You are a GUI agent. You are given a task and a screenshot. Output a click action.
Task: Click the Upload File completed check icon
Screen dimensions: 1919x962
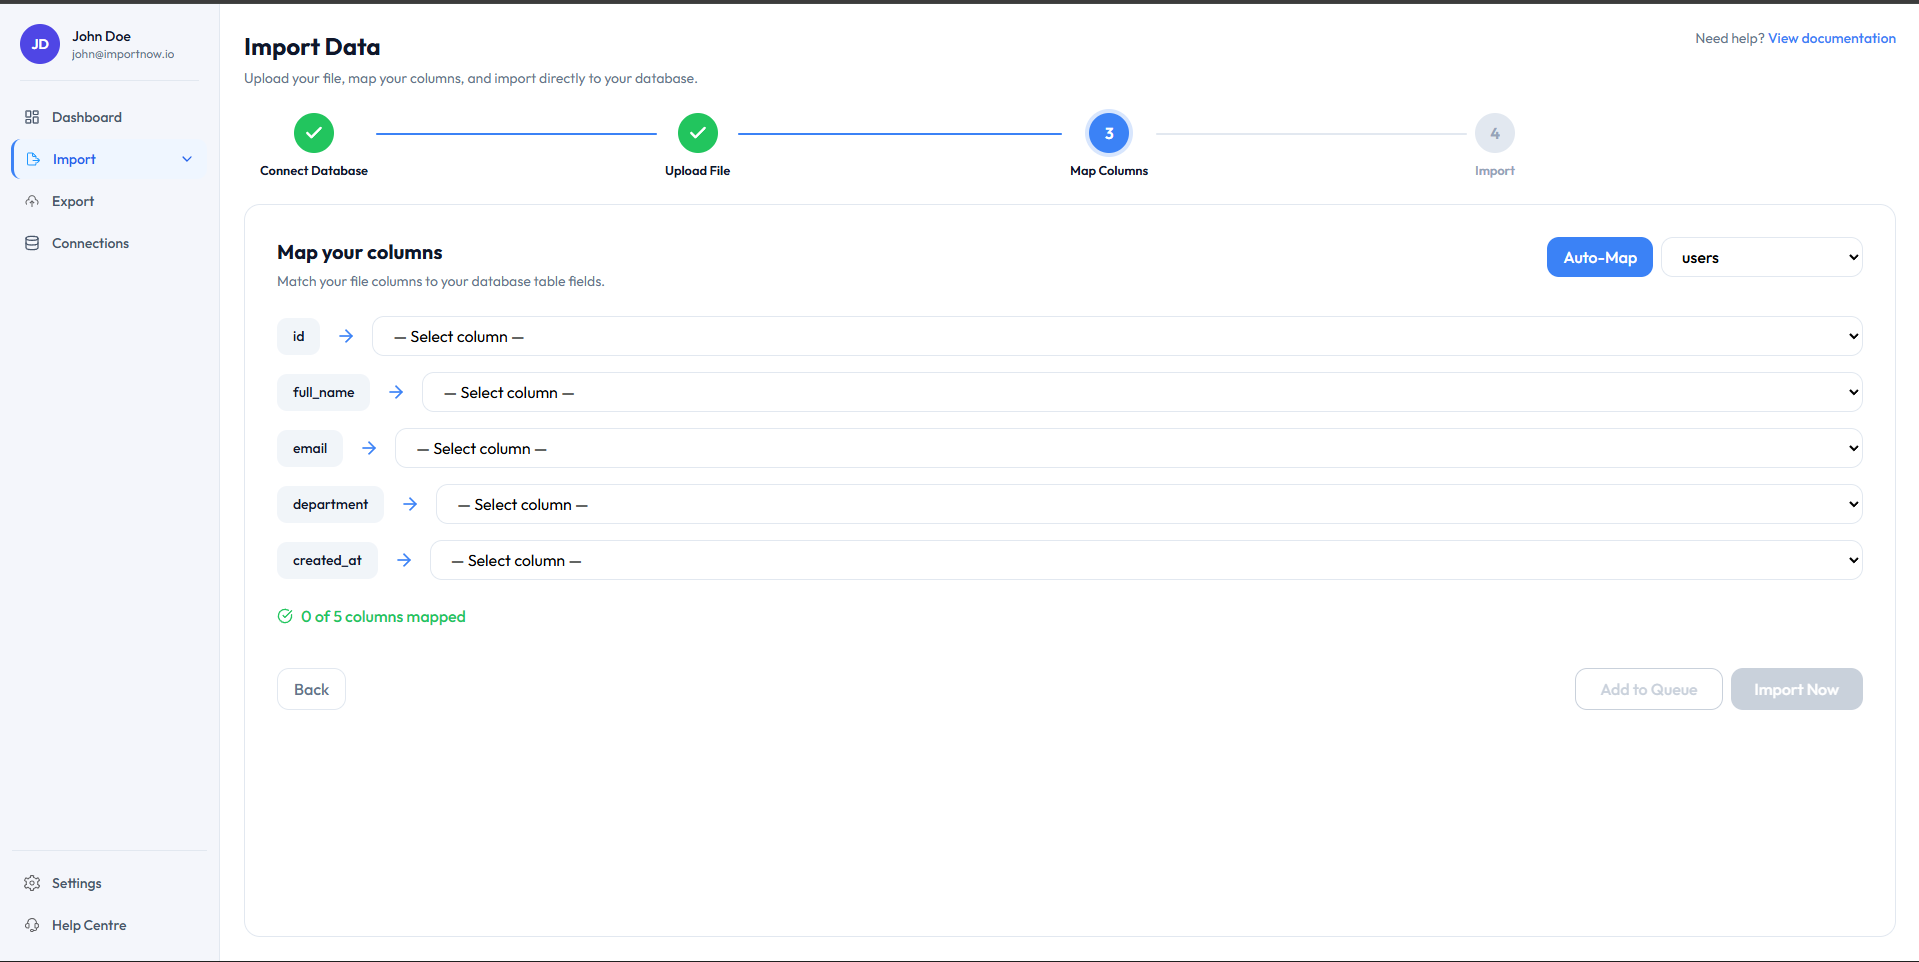(697, 133)
